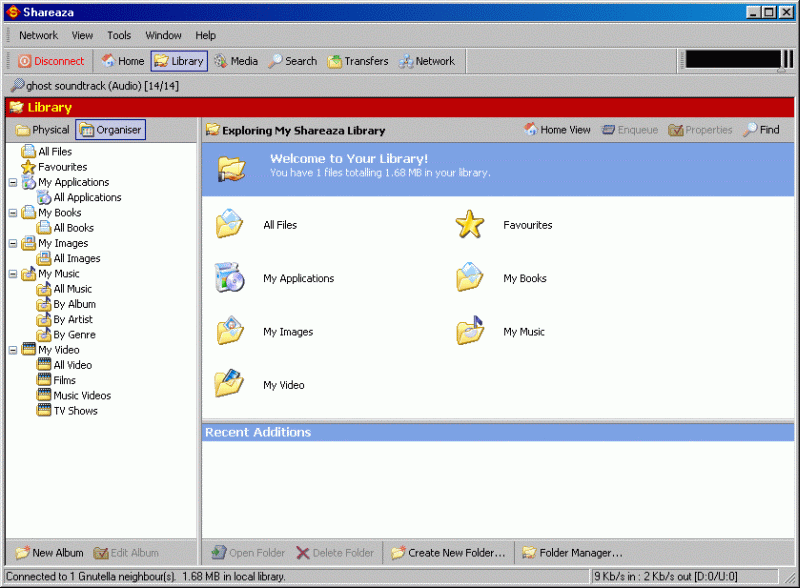This screenshot has width=800, height=588.
Task: Select My Music in the tree
Action: point(51,274)
